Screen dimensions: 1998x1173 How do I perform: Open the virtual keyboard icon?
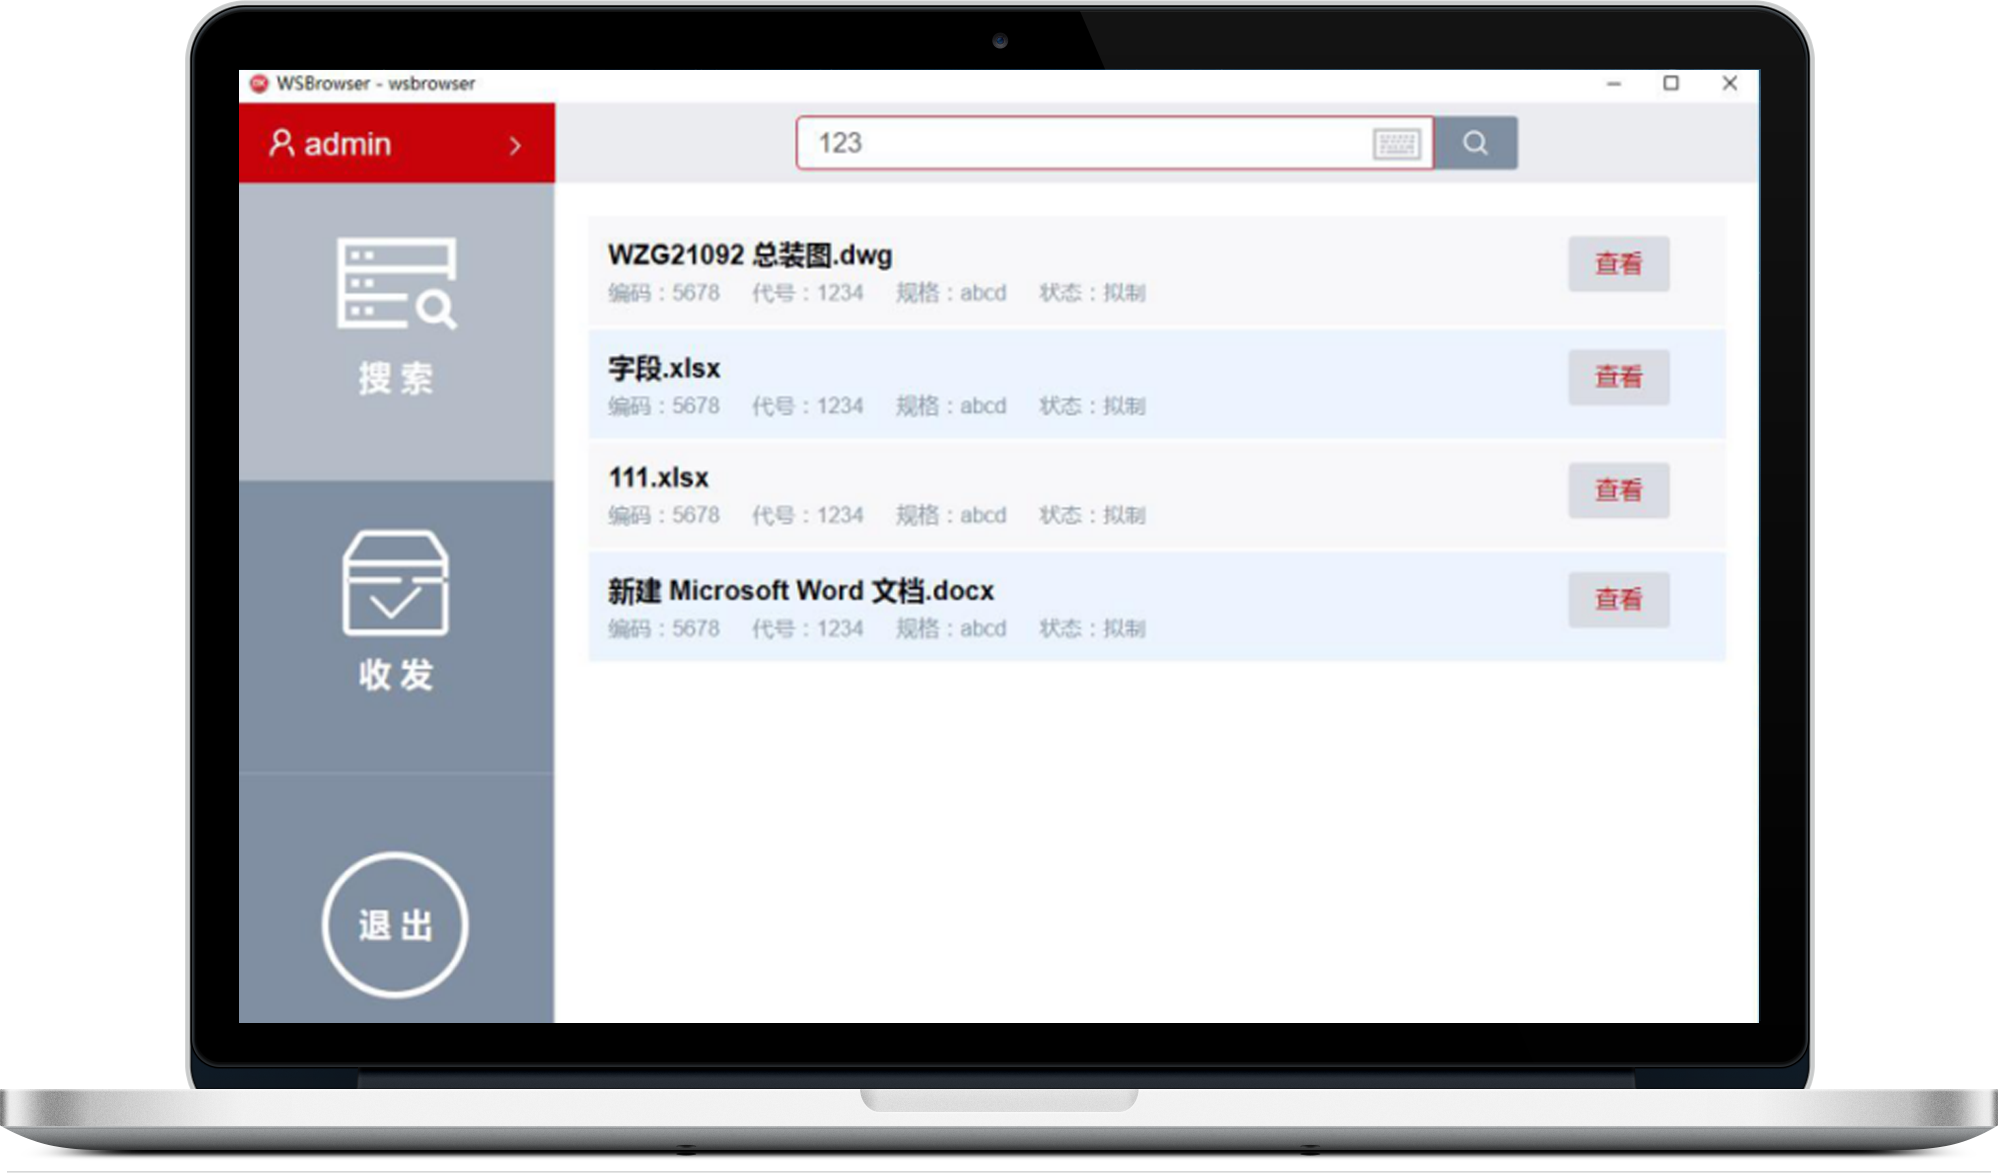tap(1396, 144)
